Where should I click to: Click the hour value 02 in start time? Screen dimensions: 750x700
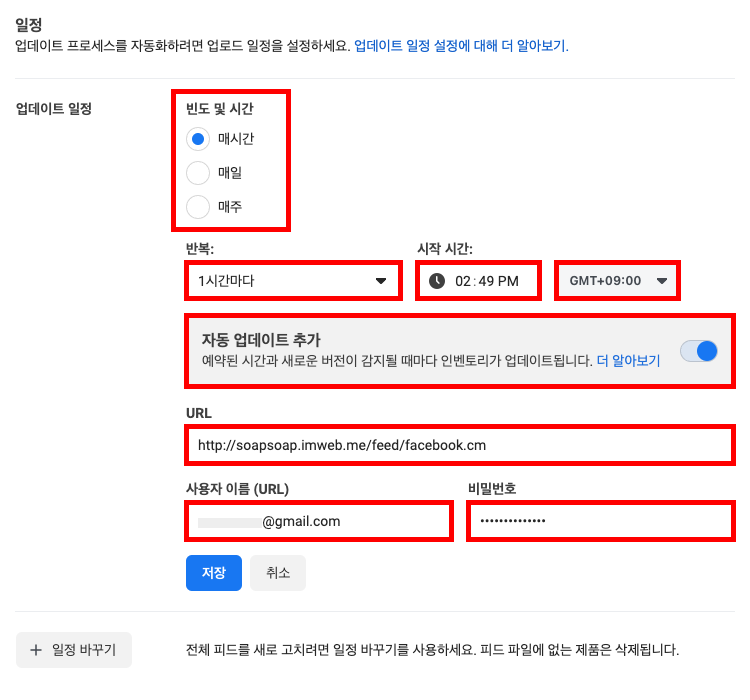coord(463,281)
